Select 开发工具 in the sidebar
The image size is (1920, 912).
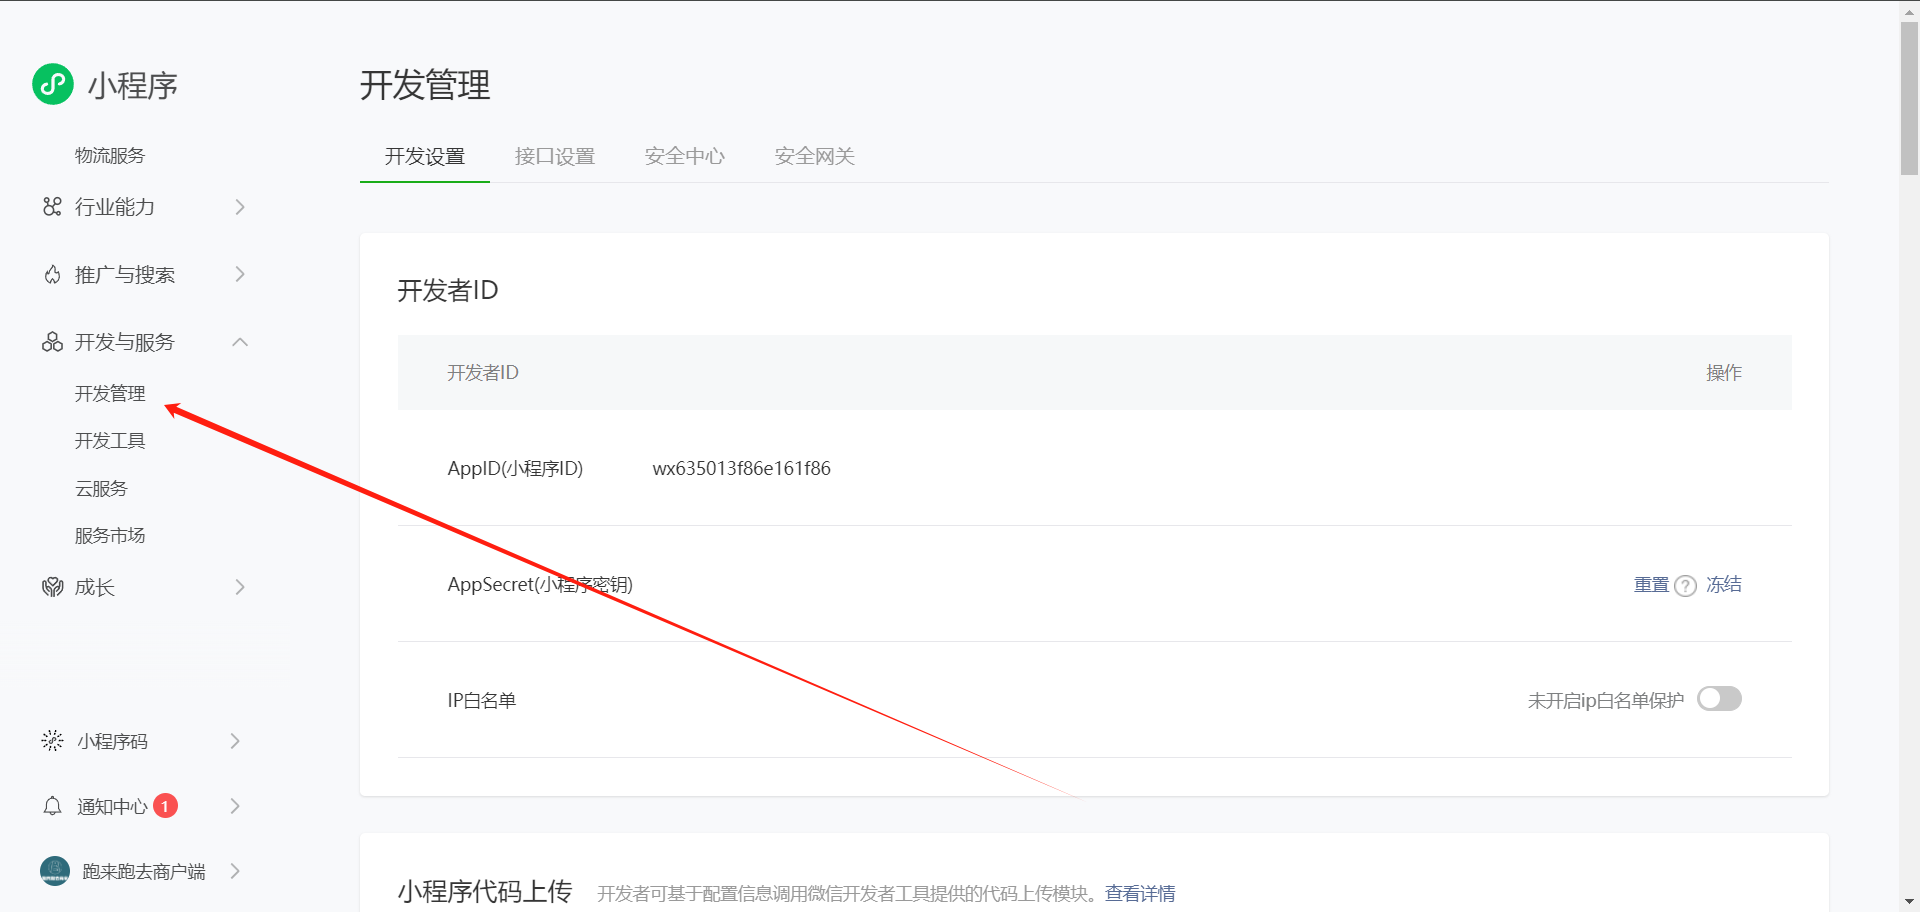coord(110,441)
